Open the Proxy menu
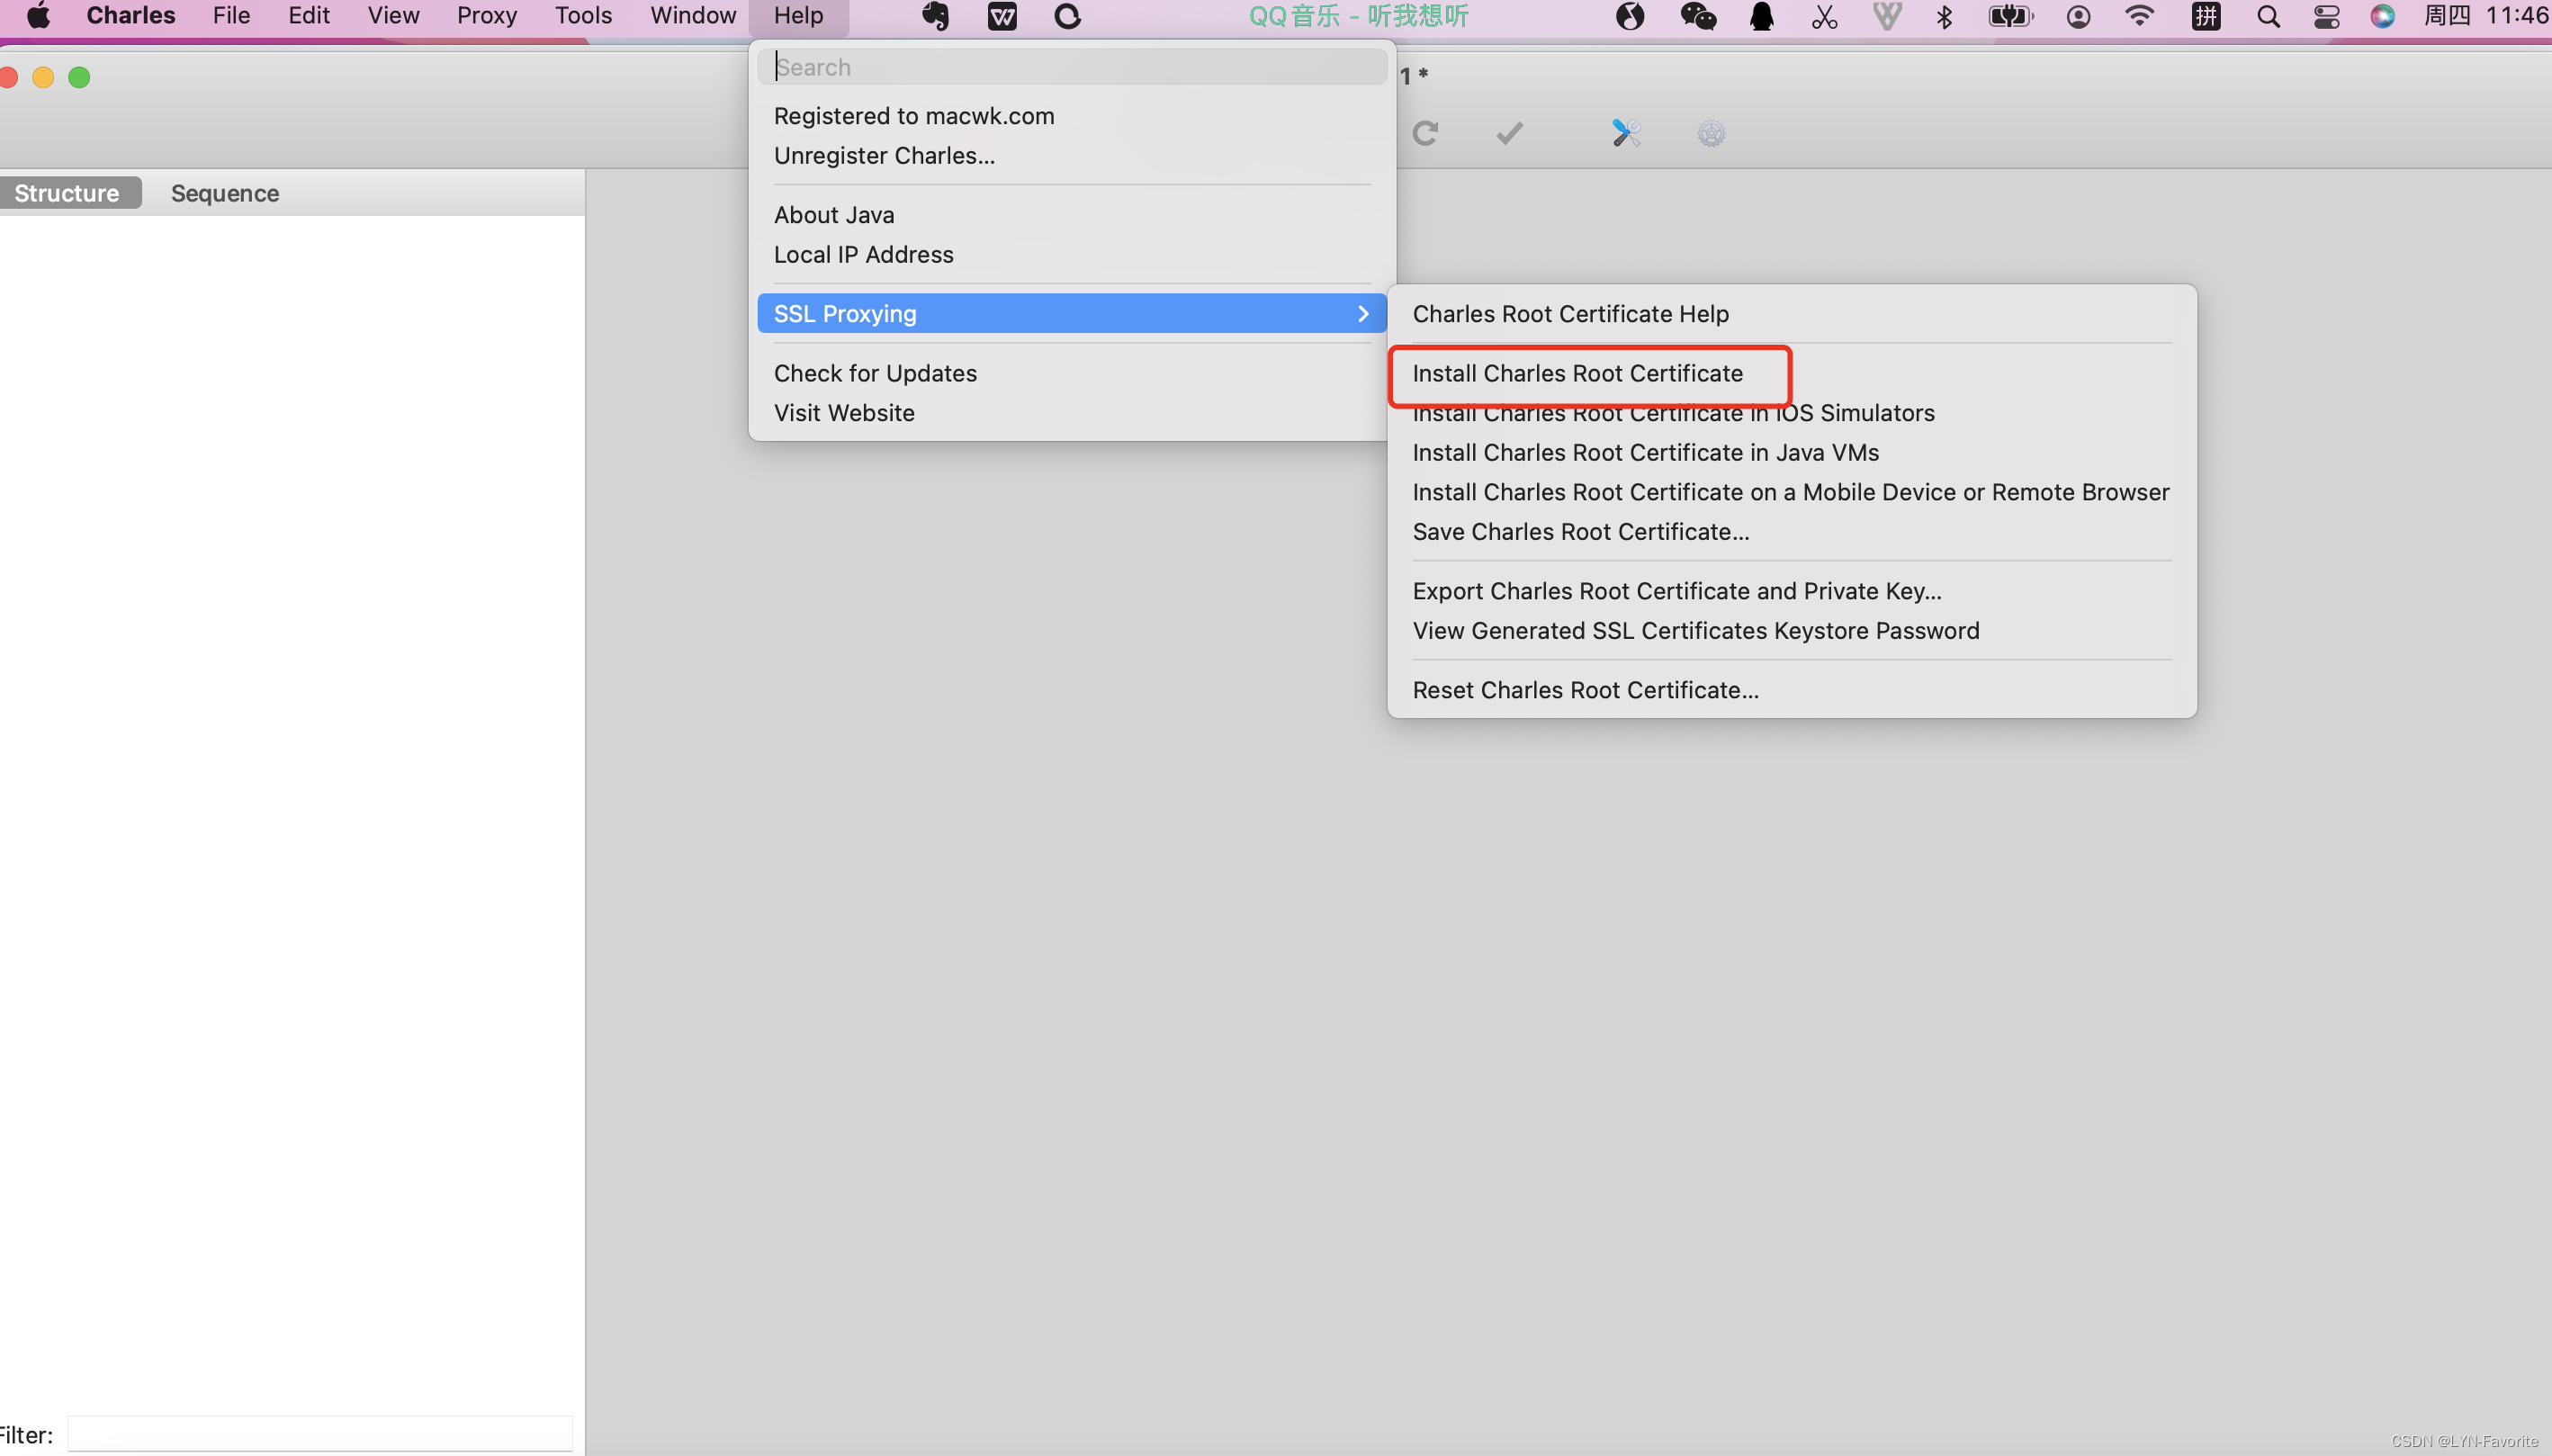Image resolution: width=2552 pixels, height=1456 pixels. 486,16
